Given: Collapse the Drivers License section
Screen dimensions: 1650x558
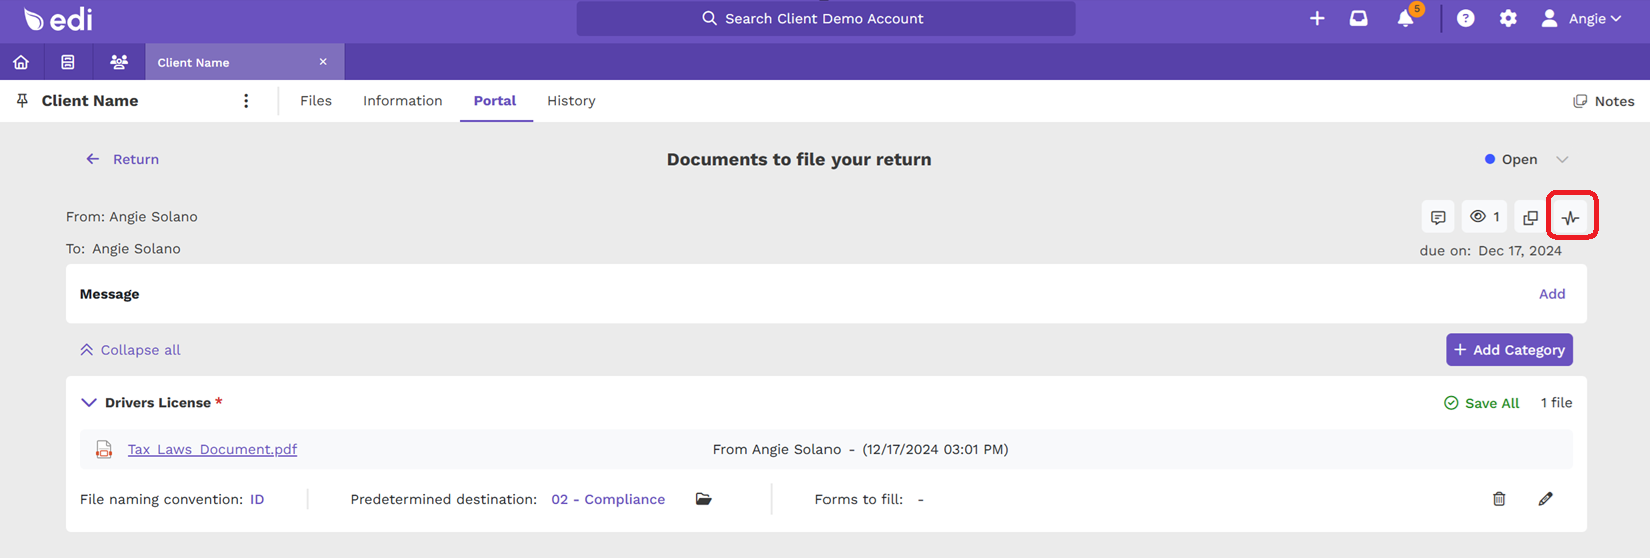Looking at the screenshot, I should (x=89, y=403).
